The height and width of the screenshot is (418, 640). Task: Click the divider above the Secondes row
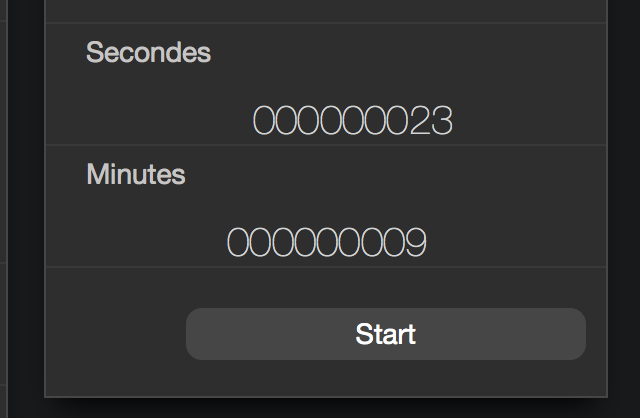tap(326, 23)
